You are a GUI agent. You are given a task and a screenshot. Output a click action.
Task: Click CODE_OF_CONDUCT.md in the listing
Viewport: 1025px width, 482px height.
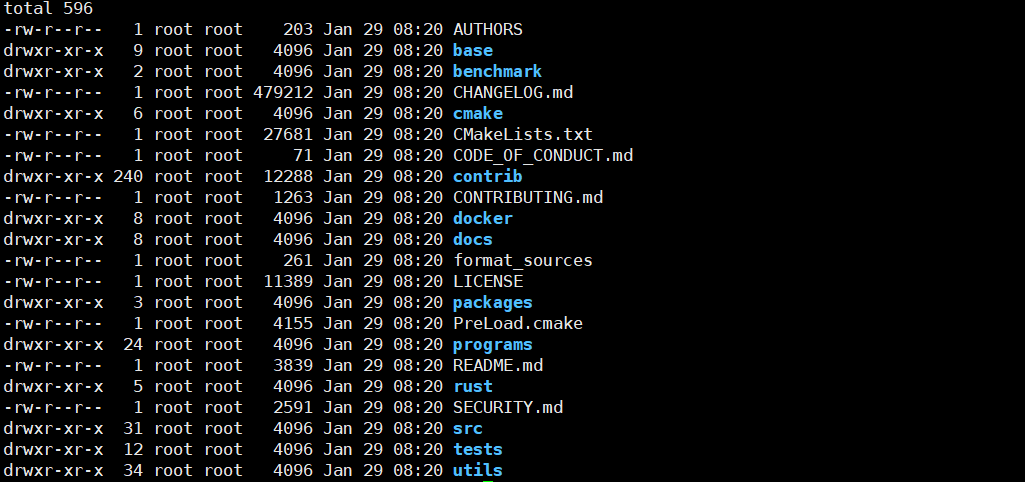coord(542,155)
